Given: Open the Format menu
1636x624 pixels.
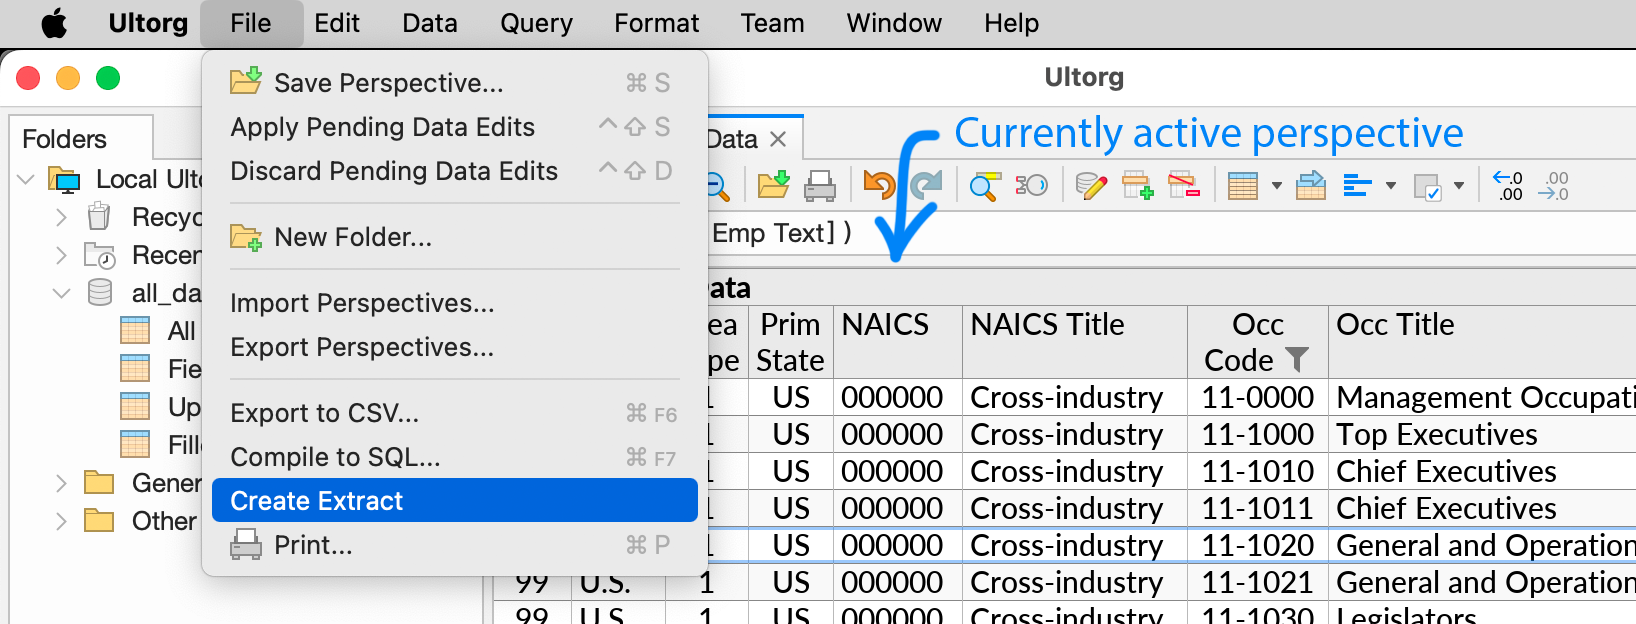Looking at the screenshot, I should 657,23.
